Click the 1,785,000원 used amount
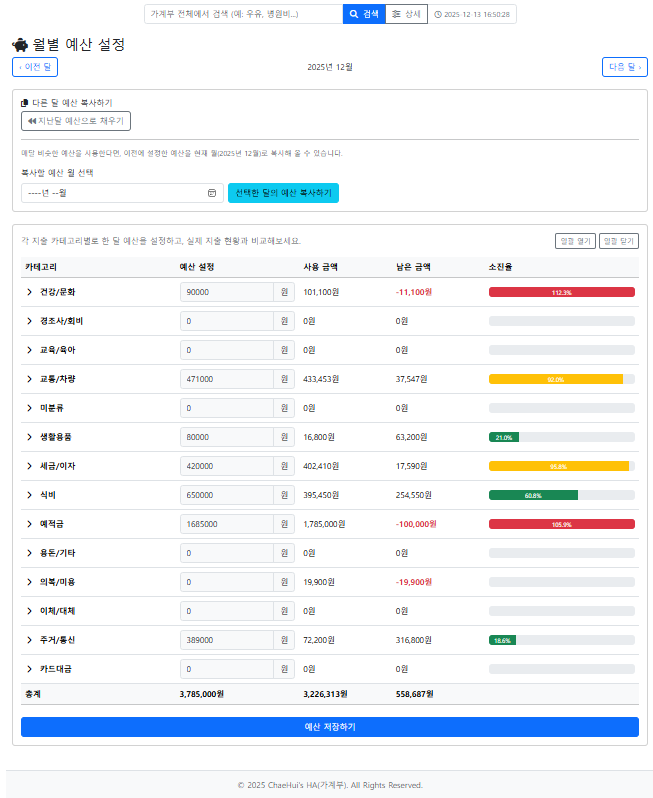 click(x=324, y=524)
